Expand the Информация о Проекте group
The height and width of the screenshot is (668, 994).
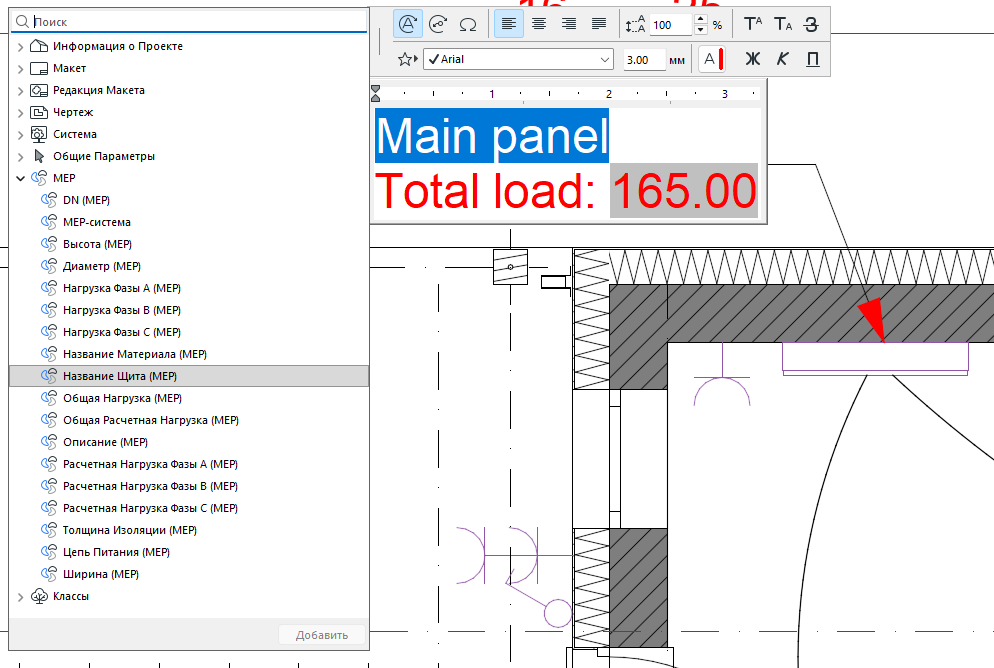point(20,47)
